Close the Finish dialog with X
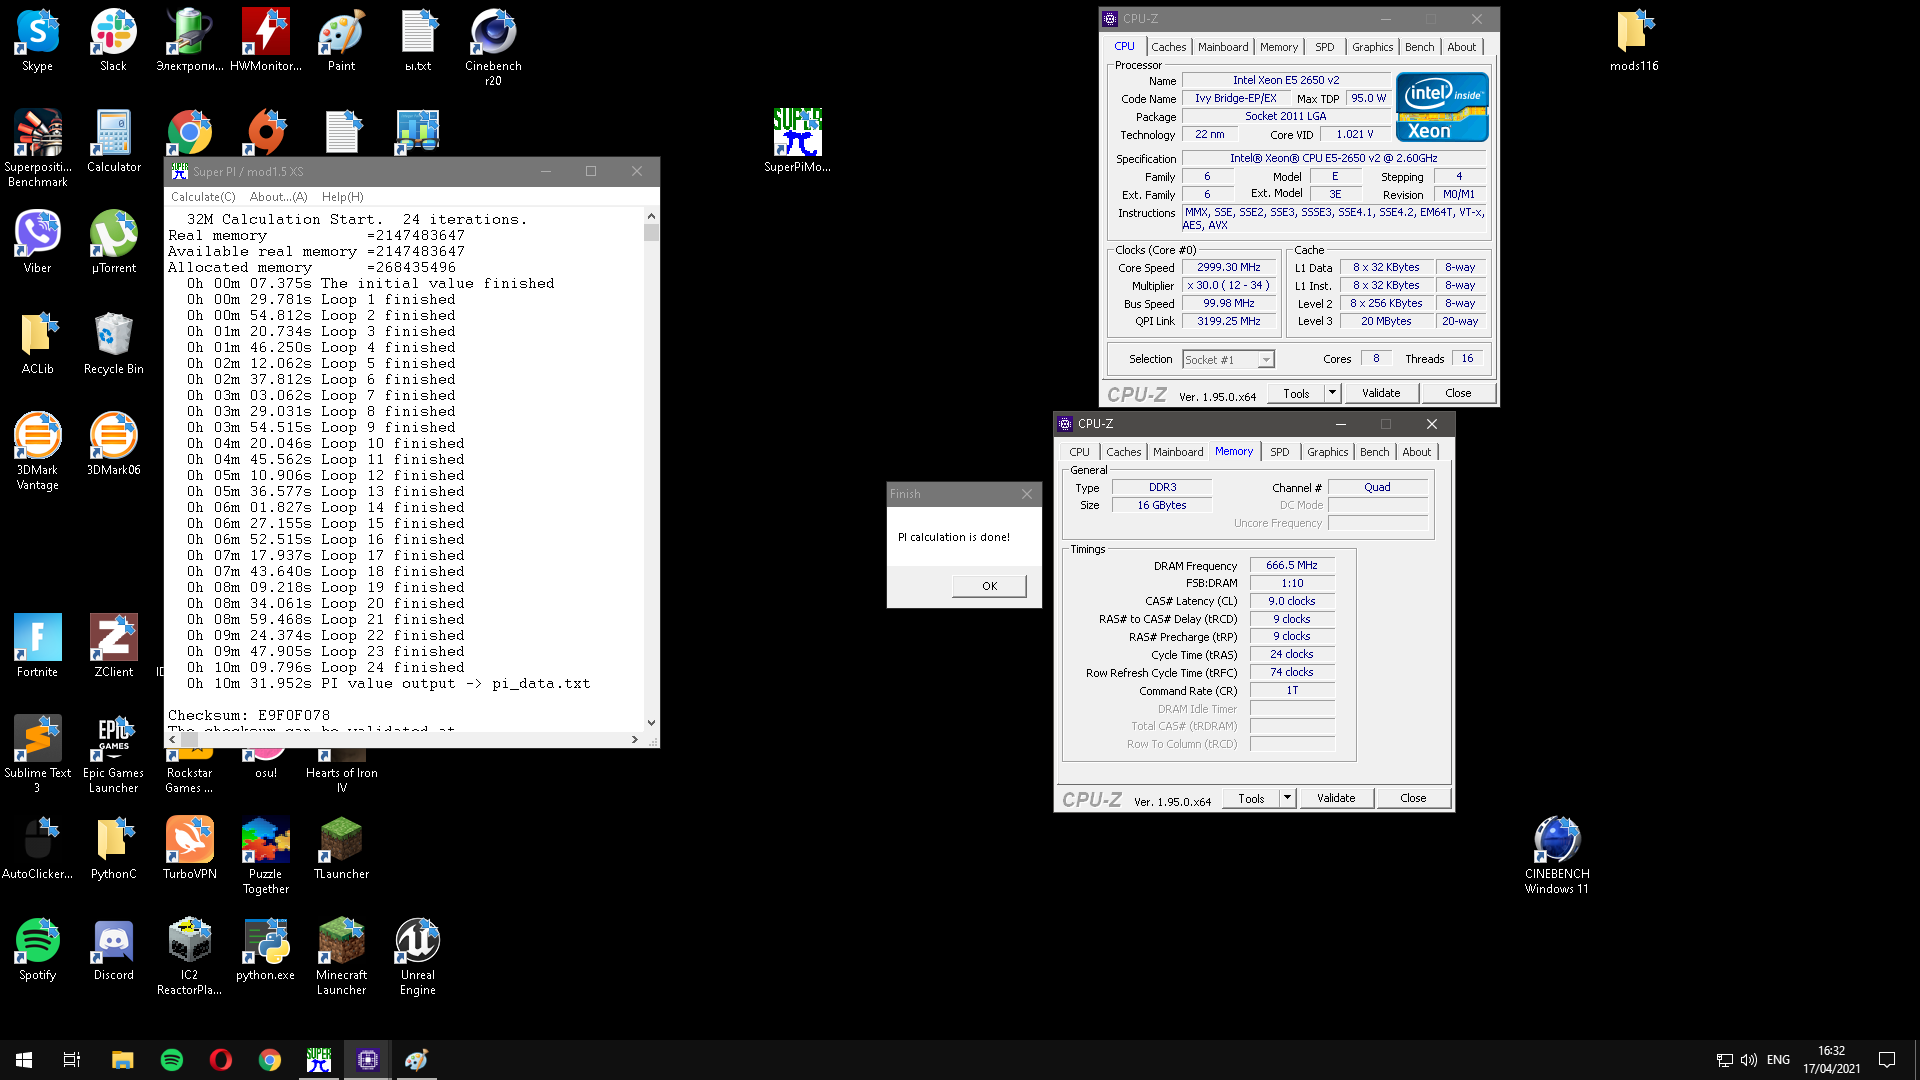 tap(1026, 494)
